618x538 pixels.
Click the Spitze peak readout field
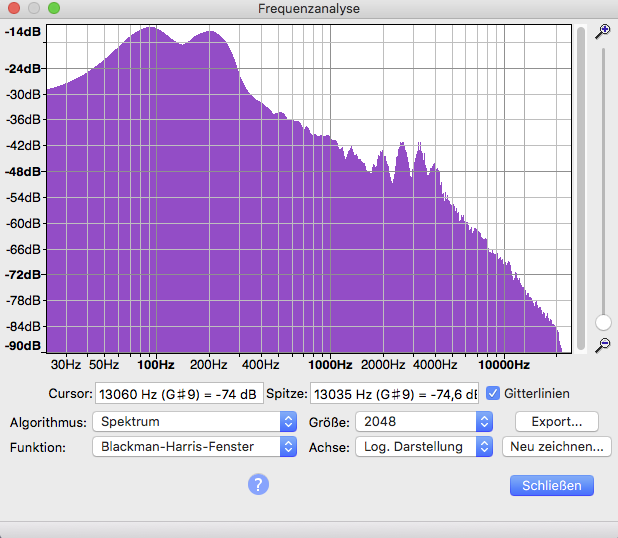coord(395,393)
